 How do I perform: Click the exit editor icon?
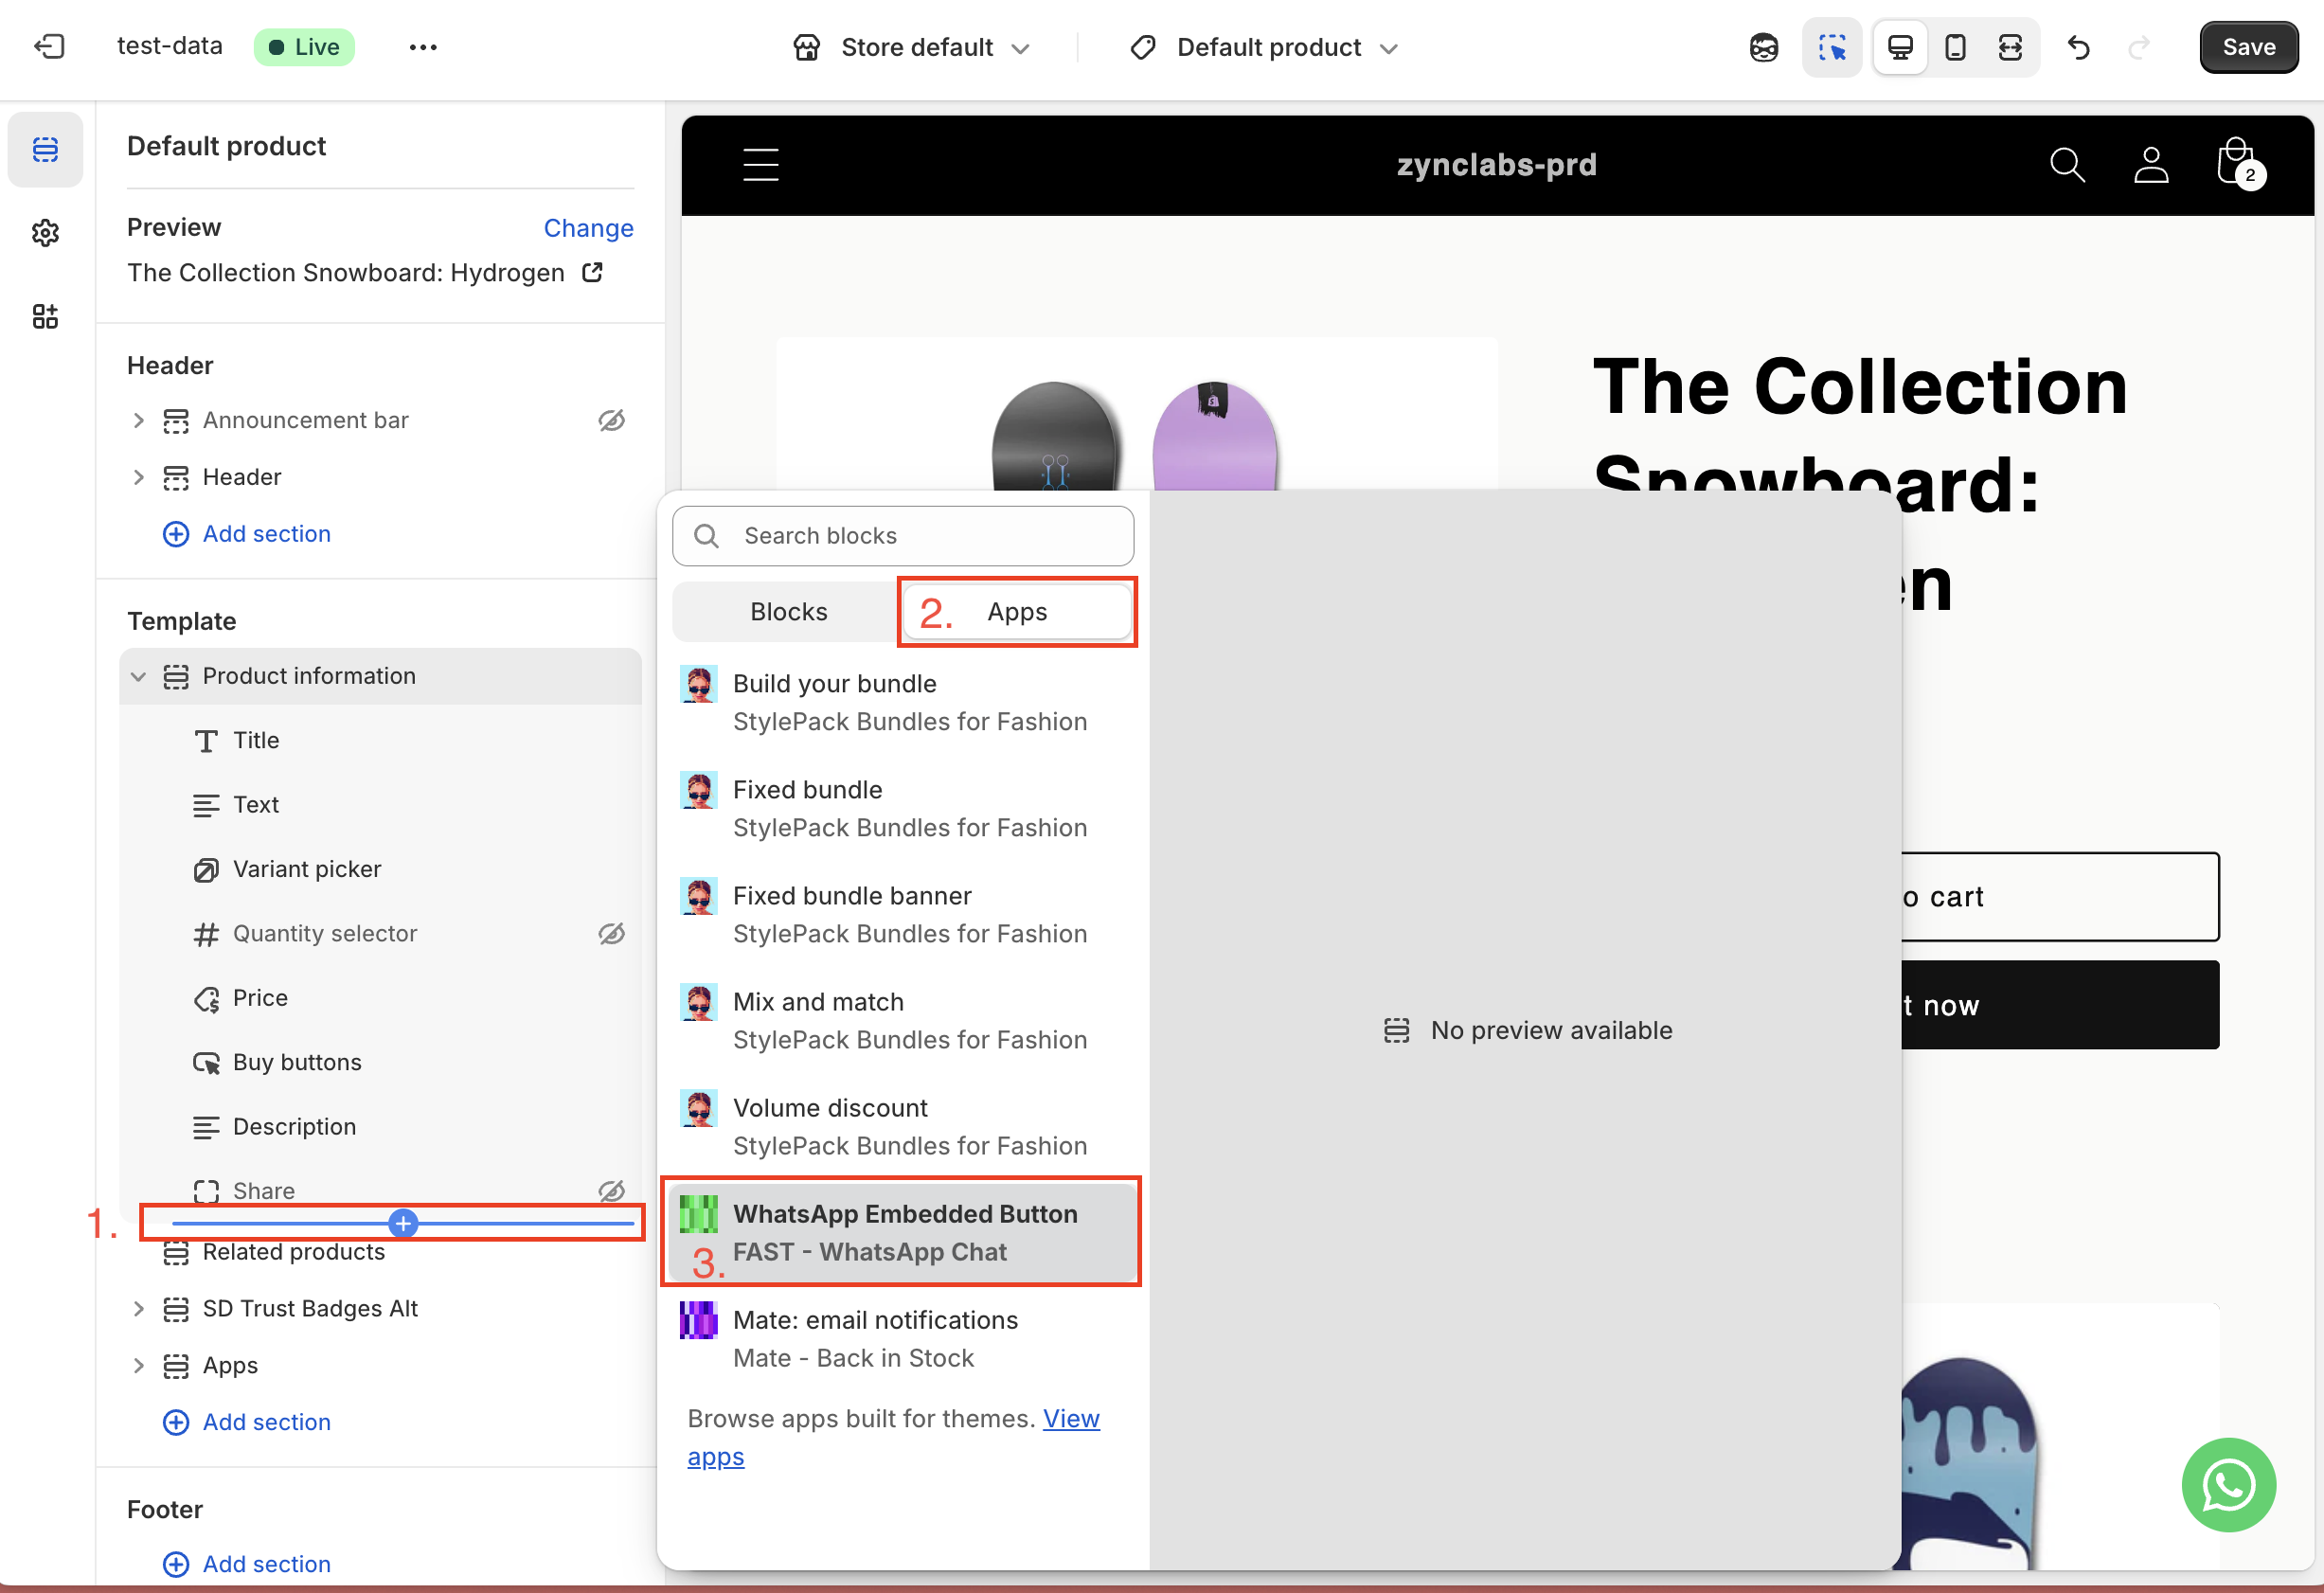coord(48,47)
